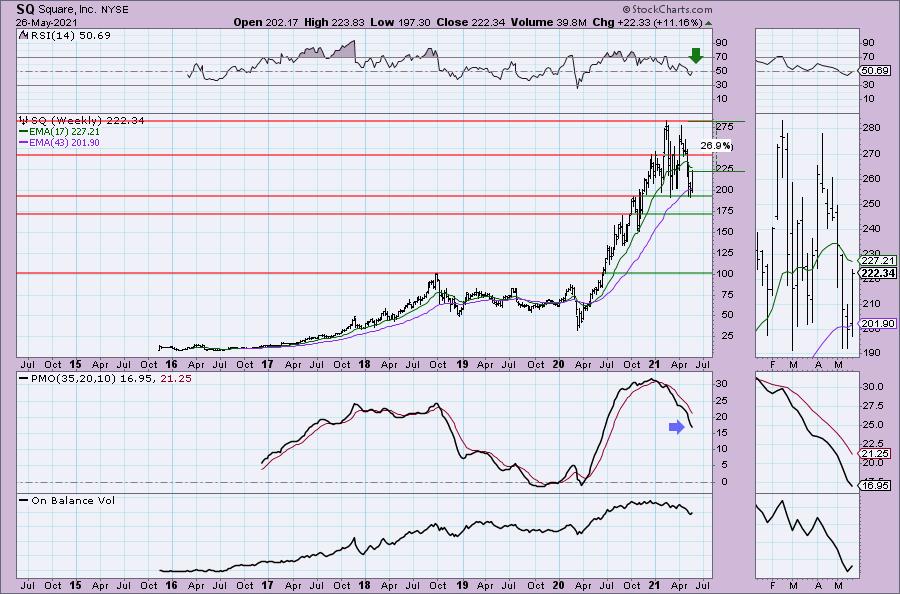900x594 pixels.
Task: Click the 21 year label on price axis
Action: (x=655, y=364)
